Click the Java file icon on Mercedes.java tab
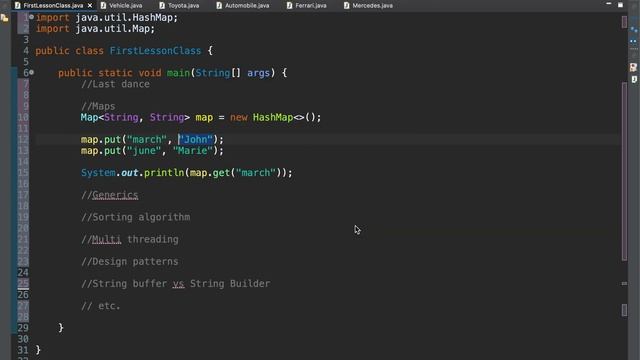Screen dimensions: 640x360 [347, 5]
